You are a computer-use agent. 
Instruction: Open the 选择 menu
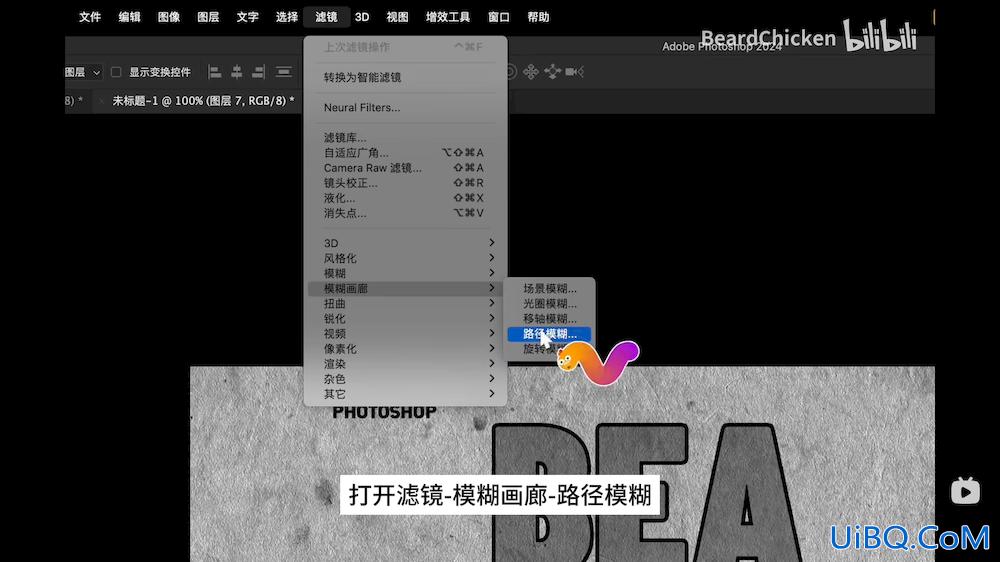(x=287, y=17)
